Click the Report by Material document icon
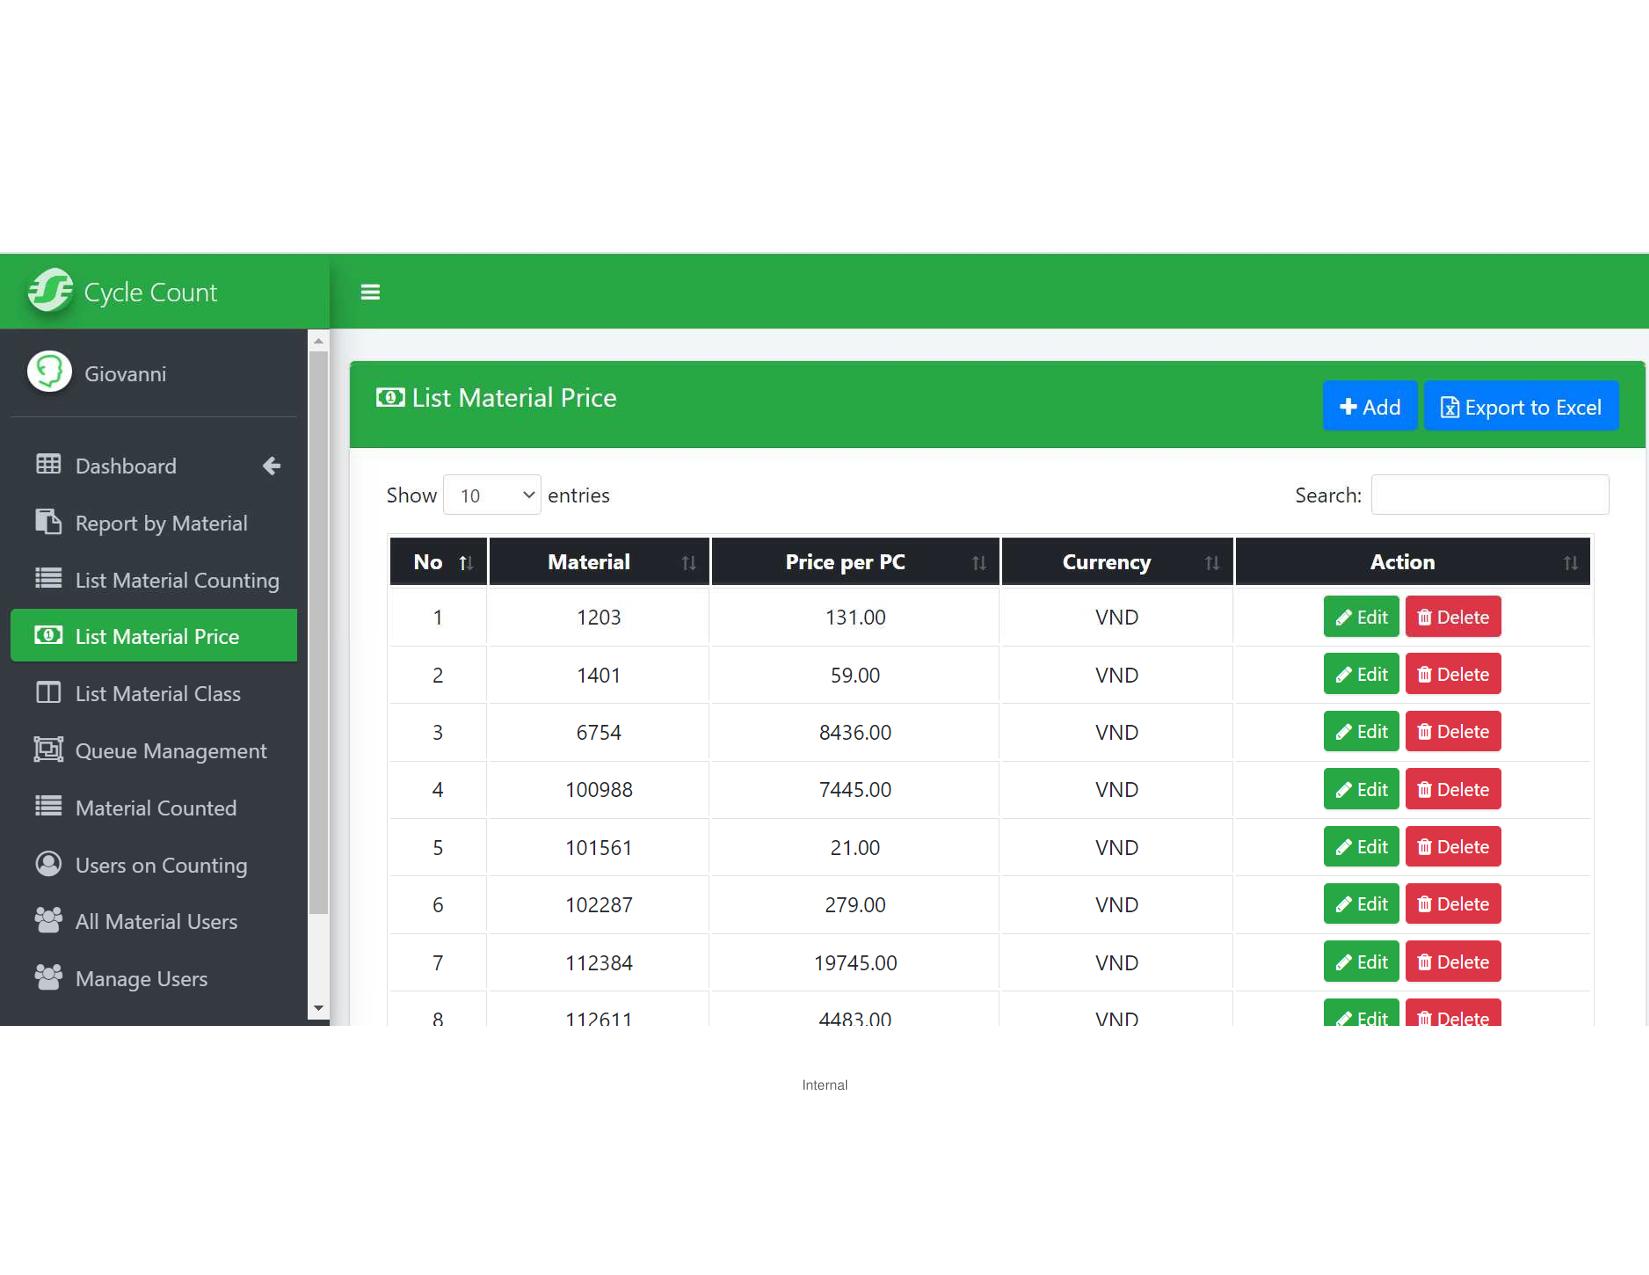 point(48,522)
